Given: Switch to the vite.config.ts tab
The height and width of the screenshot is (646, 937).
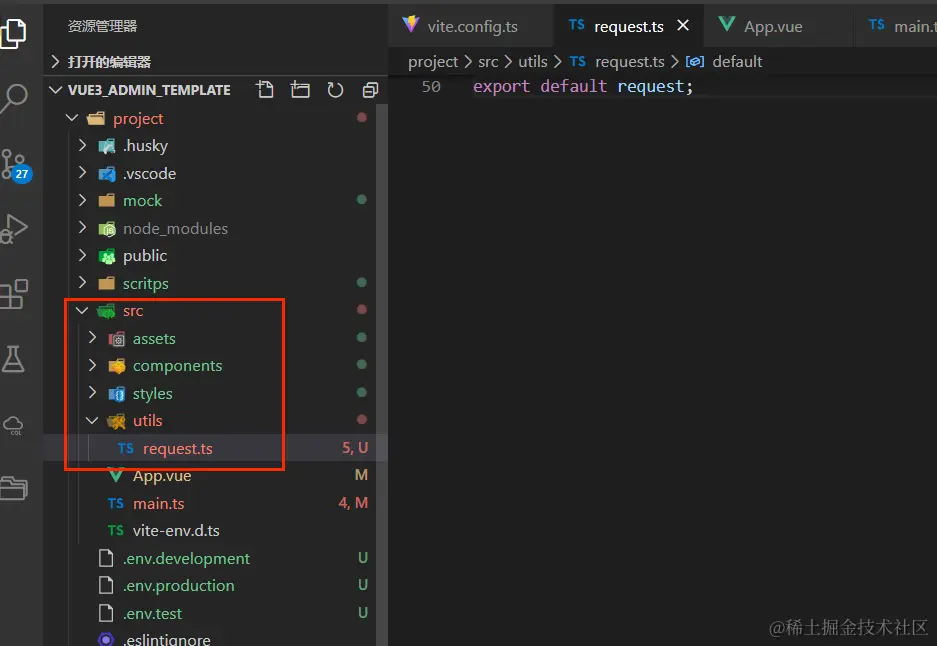Looking at the screenshot, I should (471, 26).
